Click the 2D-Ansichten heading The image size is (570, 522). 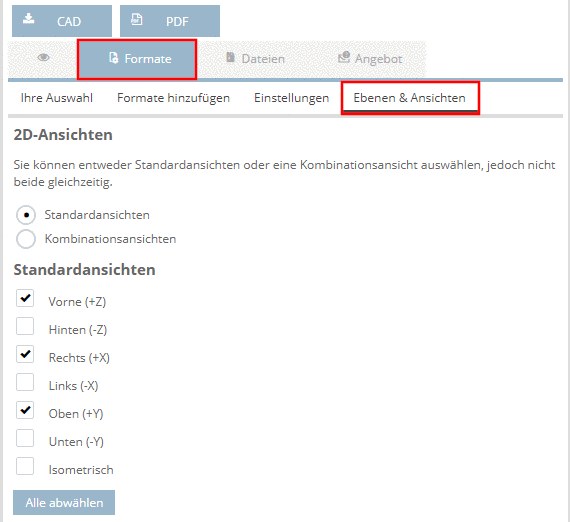(63, 134)
